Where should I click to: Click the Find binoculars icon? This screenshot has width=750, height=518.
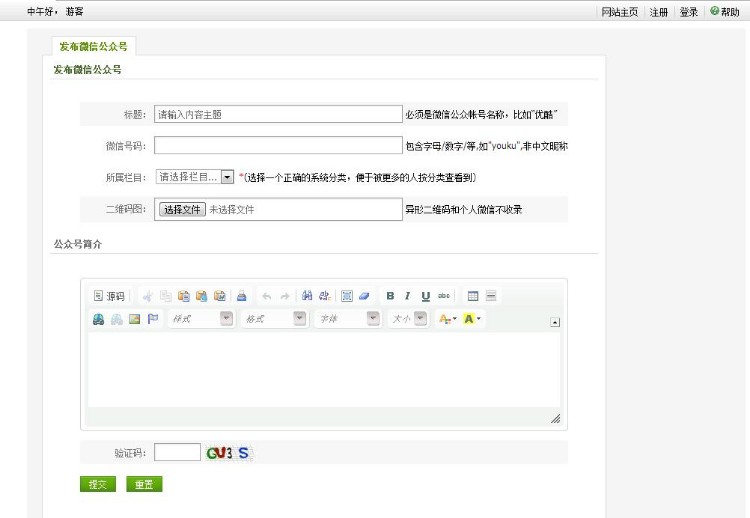(x=307, y=296)
